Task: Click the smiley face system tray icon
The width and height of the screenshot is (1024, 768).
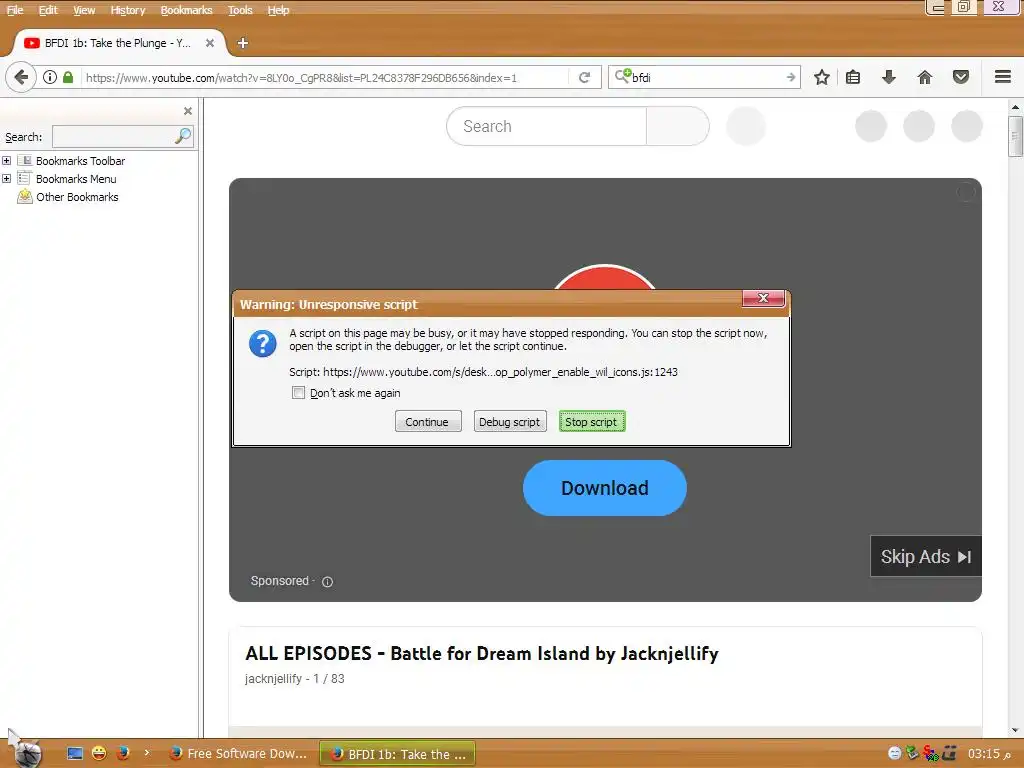Action: coord(895,753)
